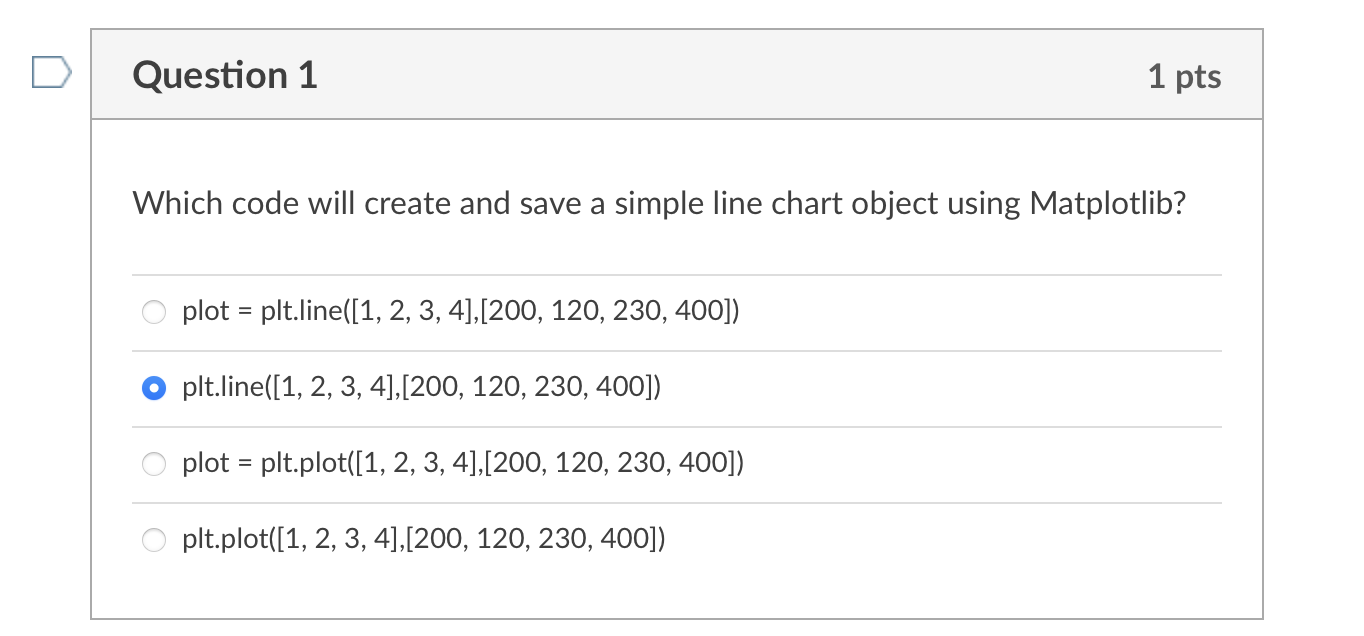
Task: Click the gray header bar between title and points
Action: click(x=732, y=75)
